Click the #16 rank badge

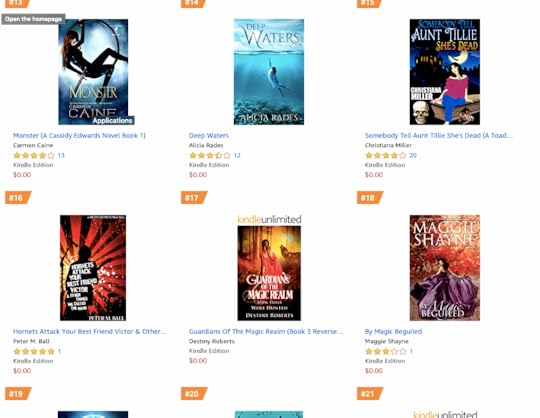click(x=18, y=198)
